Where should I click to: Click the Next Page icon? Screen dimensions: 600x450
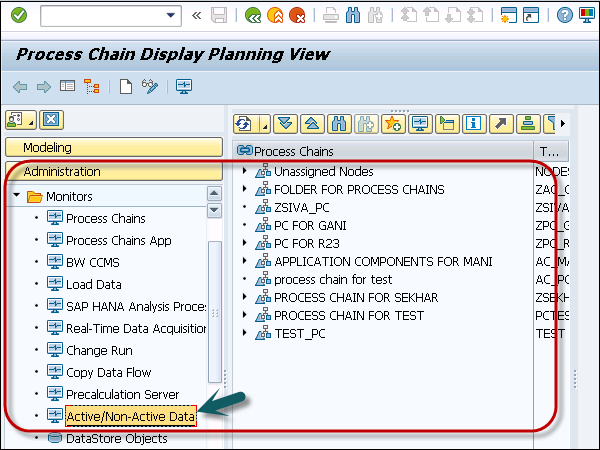[x=453, y=16]
